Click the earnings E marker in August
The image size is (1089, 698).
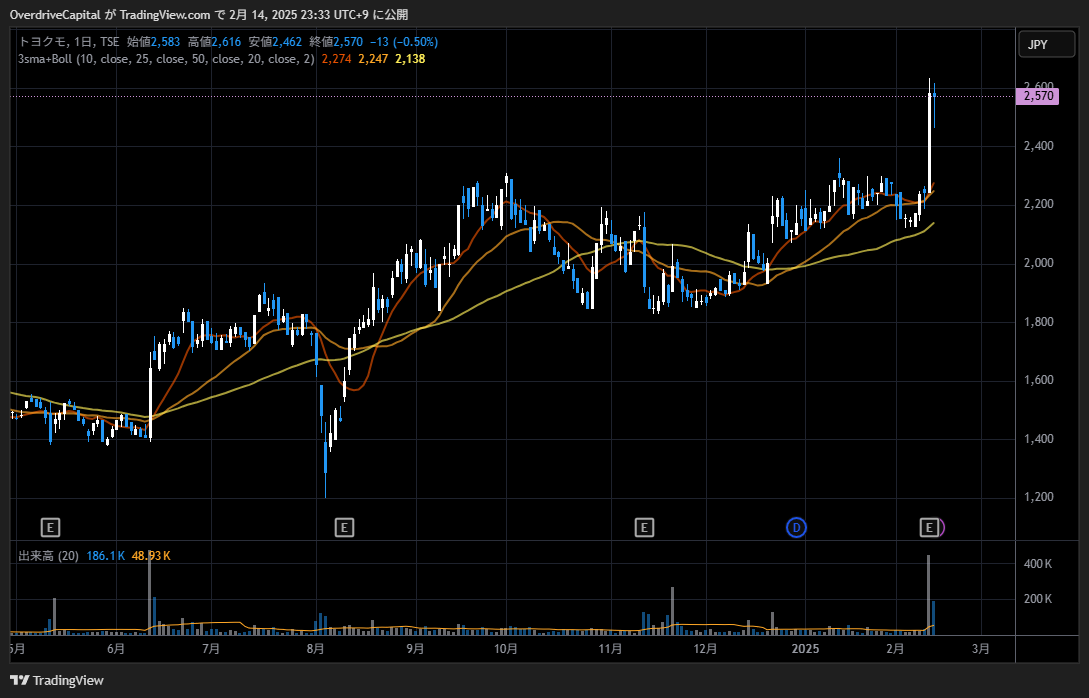pyautogui.click(x=344, y=527)
